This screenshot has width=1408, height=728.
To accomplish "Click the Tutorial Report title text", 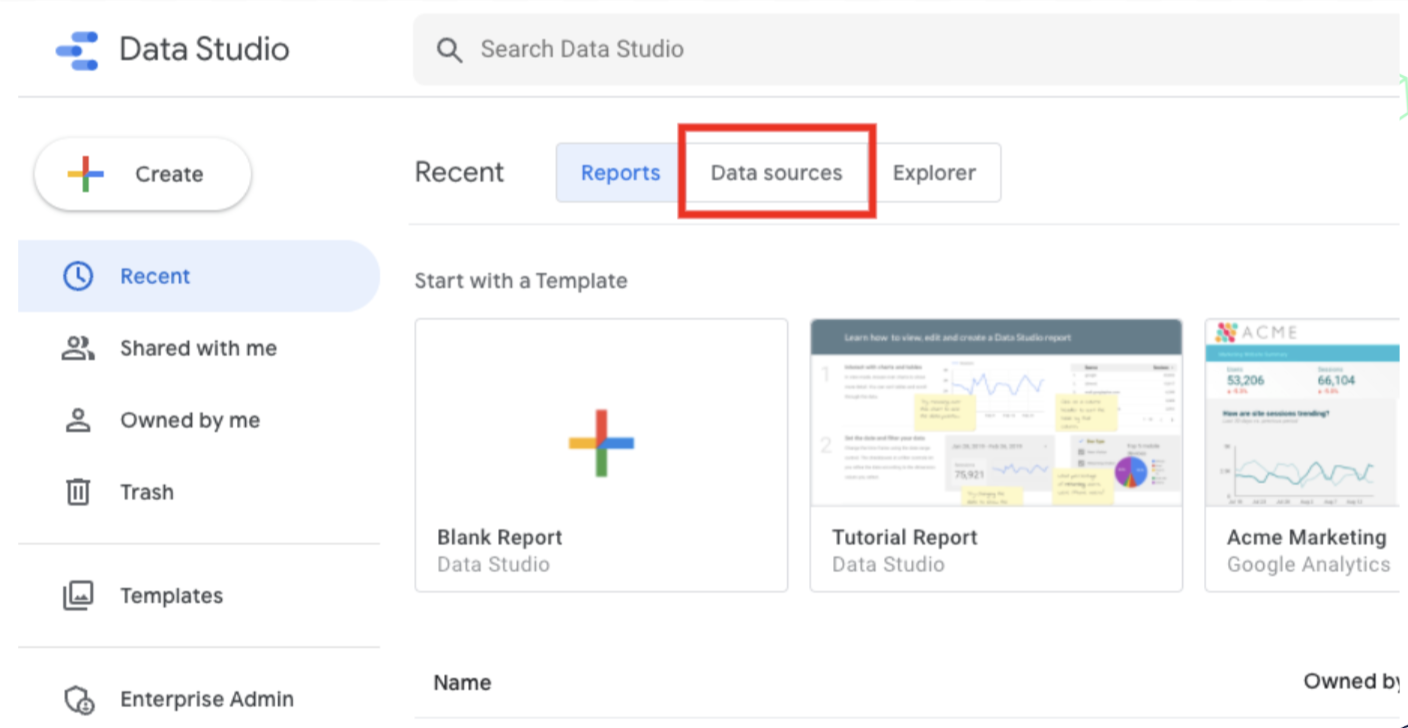I will [x=905, y=537].
